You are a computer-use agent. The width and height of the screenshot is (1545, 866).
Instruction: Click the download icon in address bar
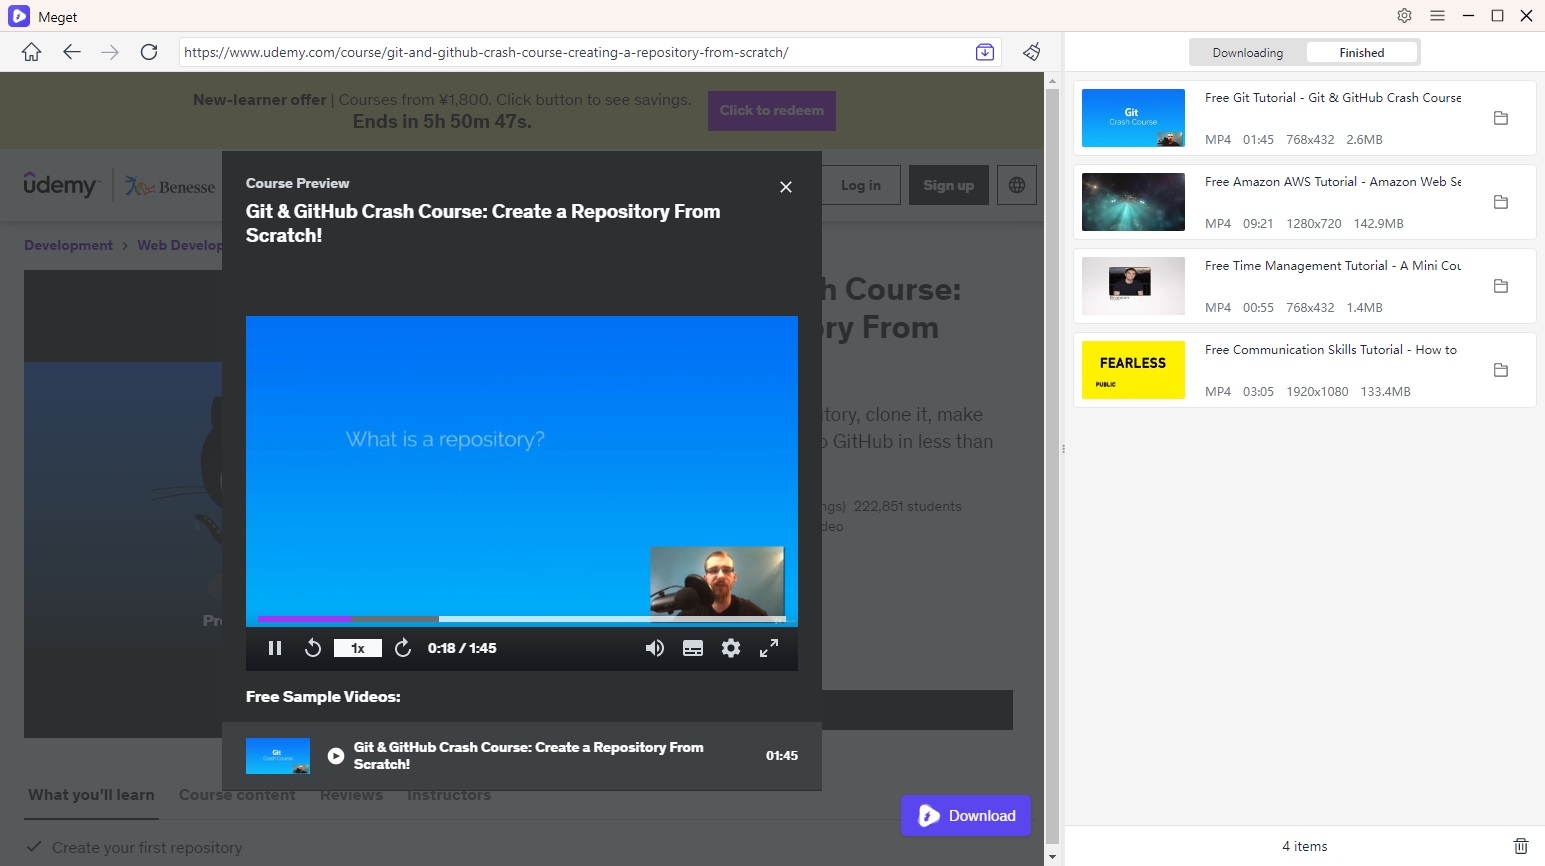[985, 52]
